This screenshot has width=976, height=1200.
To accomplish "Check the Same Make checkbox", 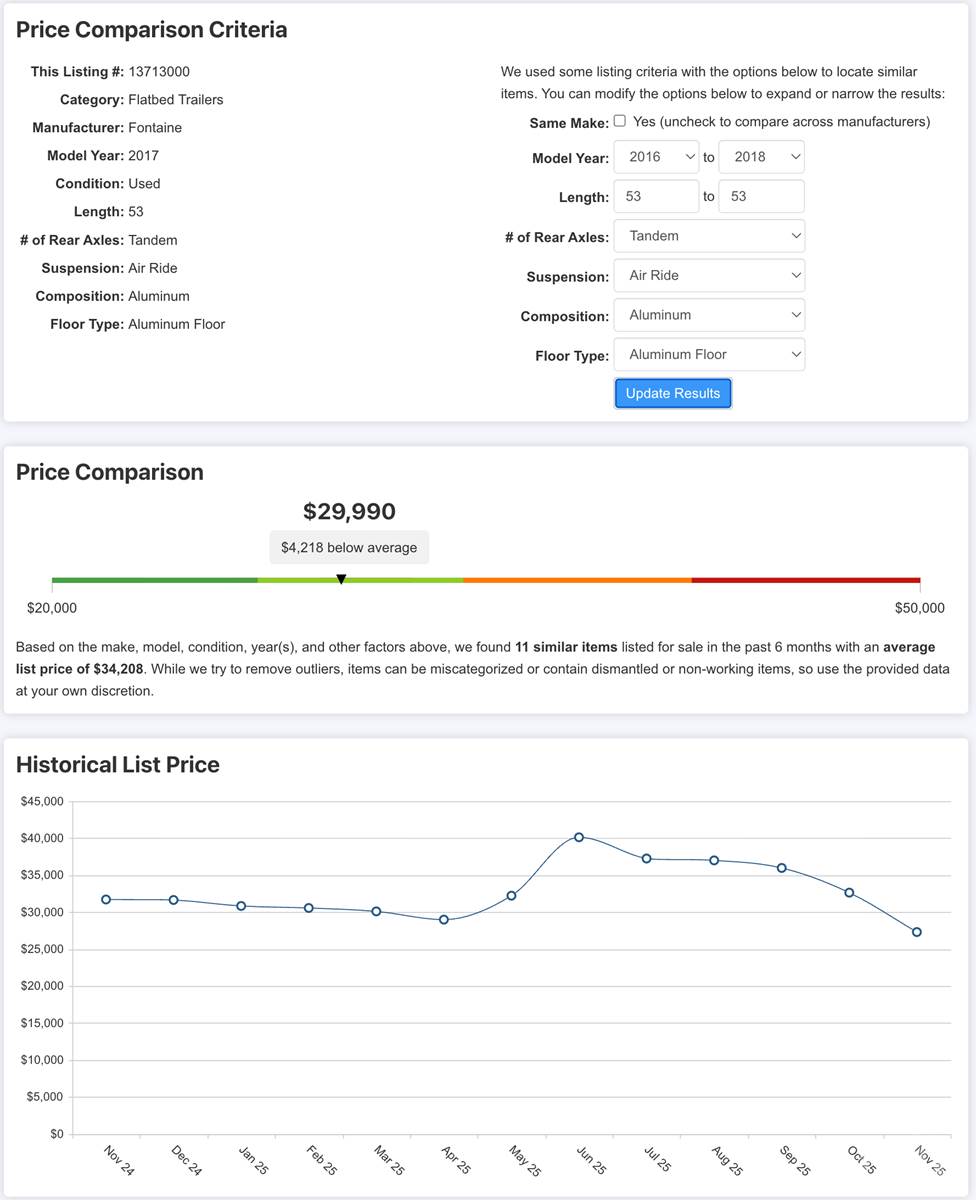I will (620, 121).
